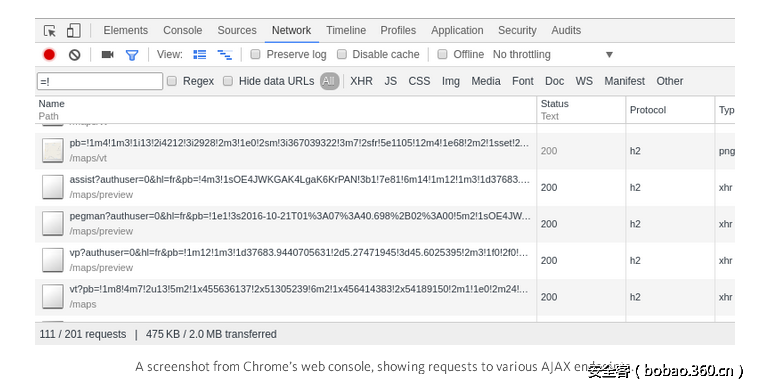Click the xhr type of the vp request
758x389 pixels.
click(725, 260)
